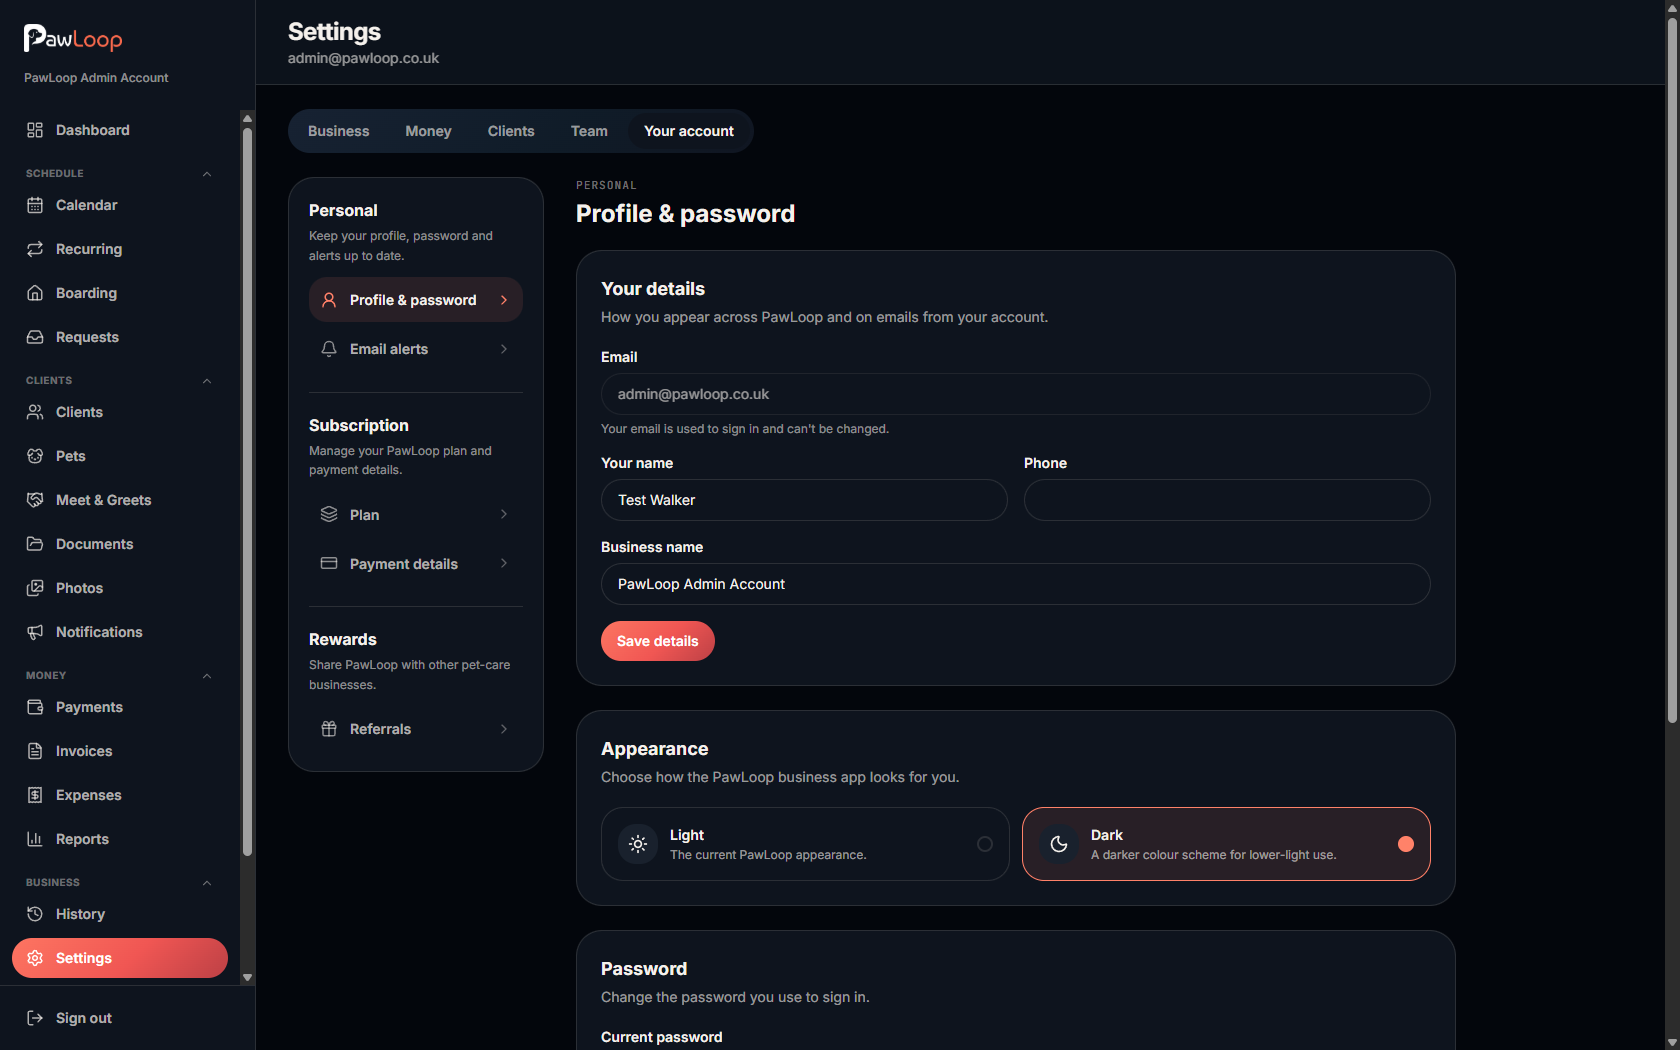Click the chevron next to Referrals
Viewport: 1680px width, 1050px height.
pos(504,729)
